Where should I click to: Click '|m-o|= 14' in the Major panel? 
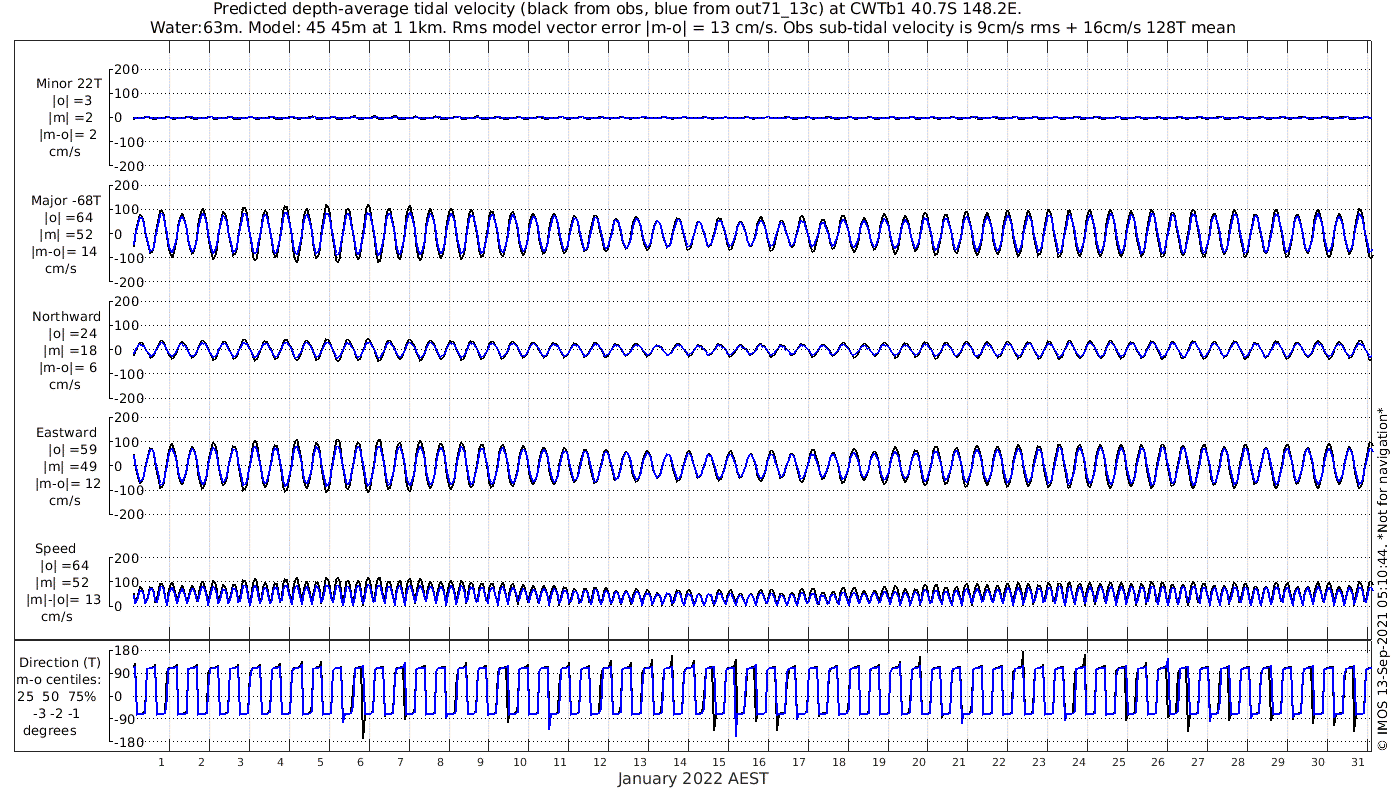(x=65, y=252)
